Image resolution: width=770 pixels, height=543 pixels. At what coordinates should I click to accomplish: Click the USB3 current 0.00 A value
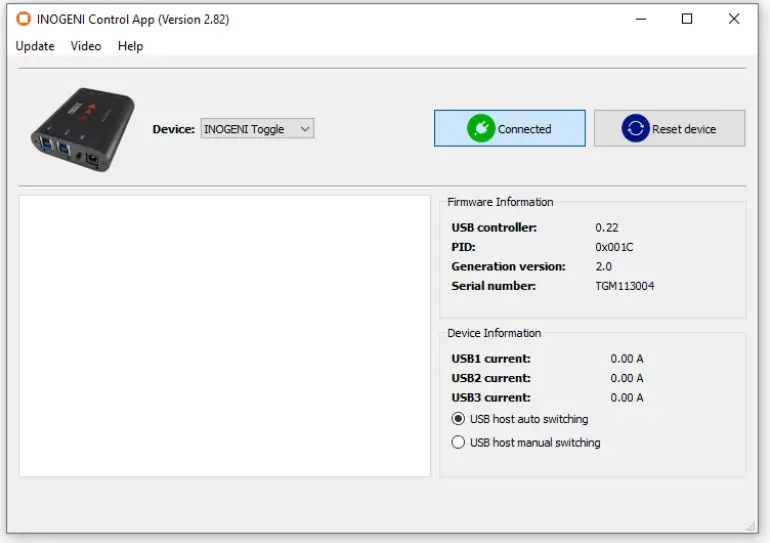click(627, 398)
